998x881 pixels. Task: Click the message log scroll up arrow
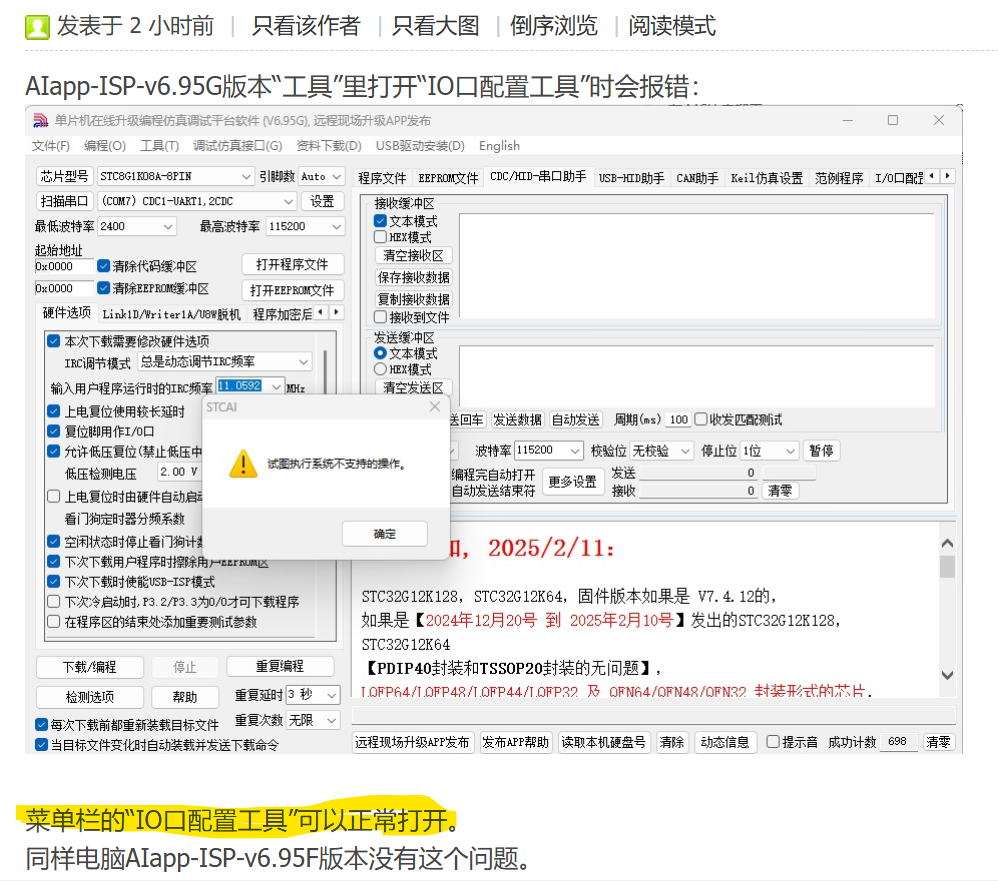point(947,543)
